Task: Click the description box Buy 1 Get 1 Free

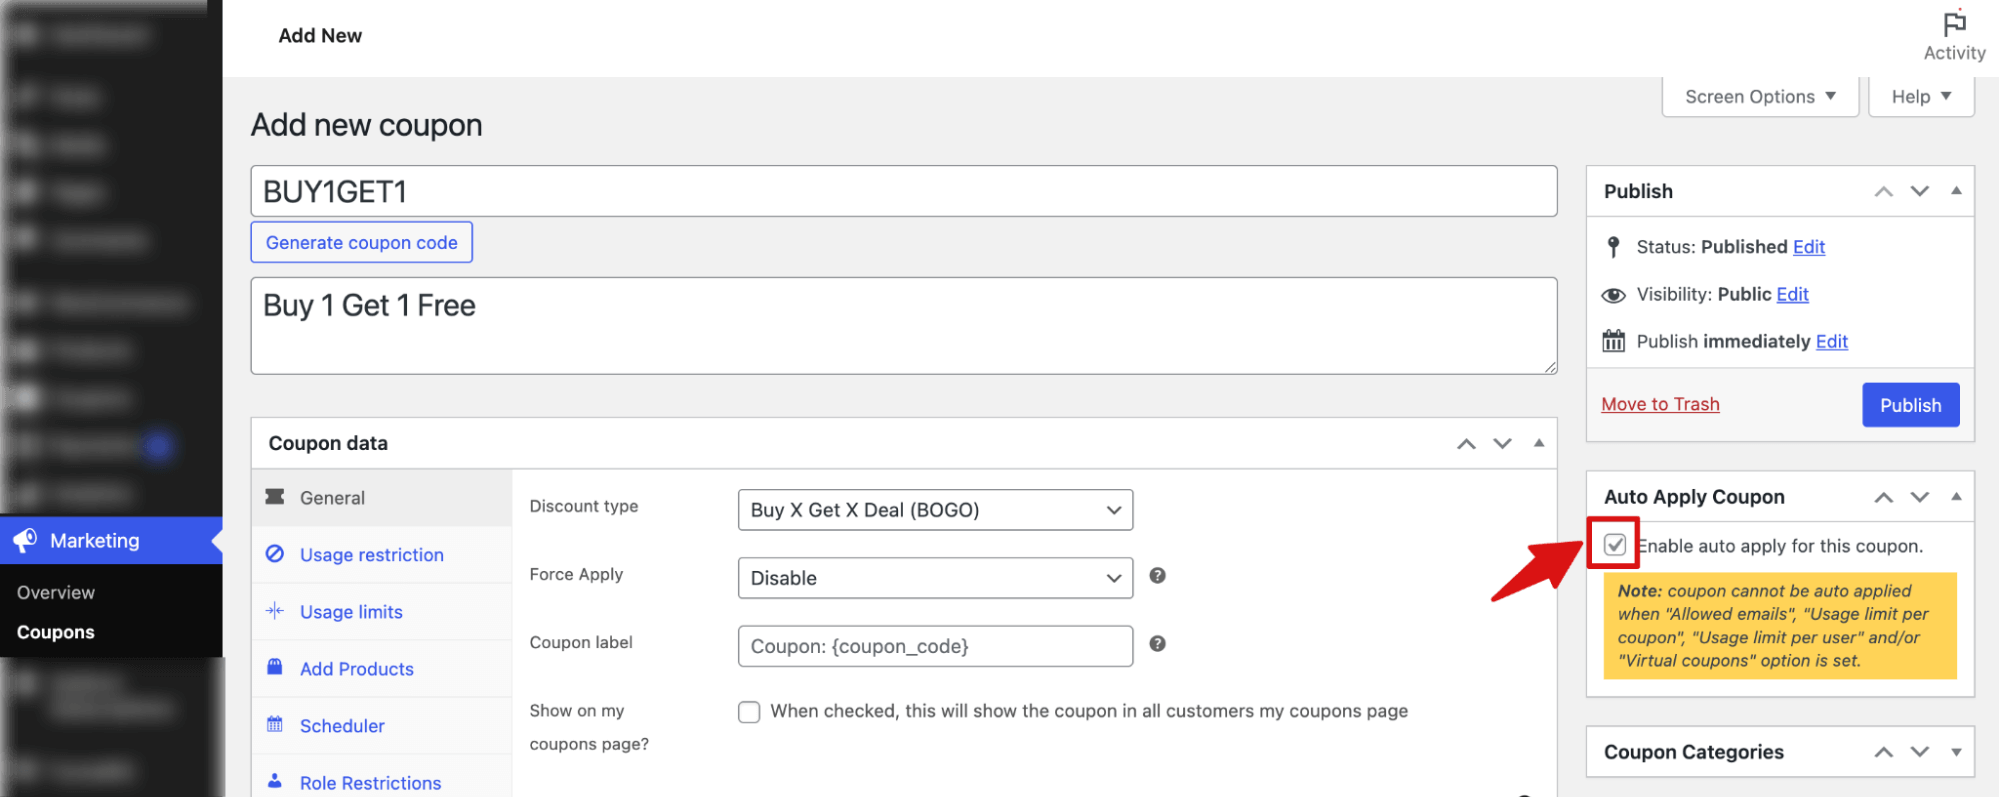Action: click(x=904, y=326)
